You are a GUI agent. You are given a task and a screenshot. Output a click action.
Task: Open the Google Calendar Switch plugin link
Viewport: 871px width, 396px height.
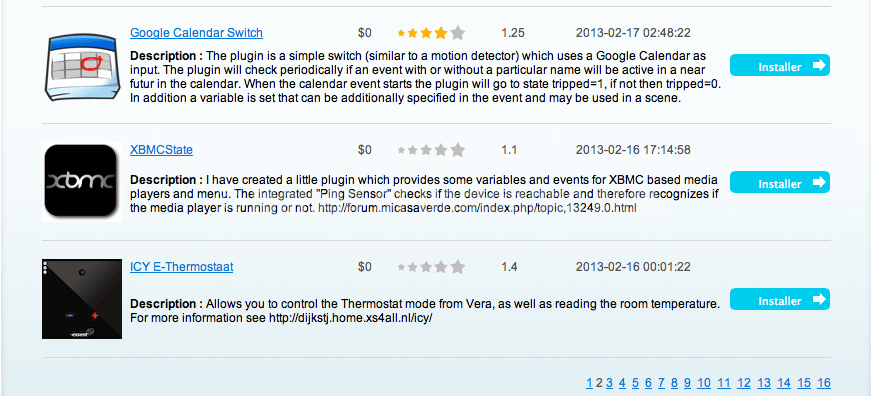(196, 33)
